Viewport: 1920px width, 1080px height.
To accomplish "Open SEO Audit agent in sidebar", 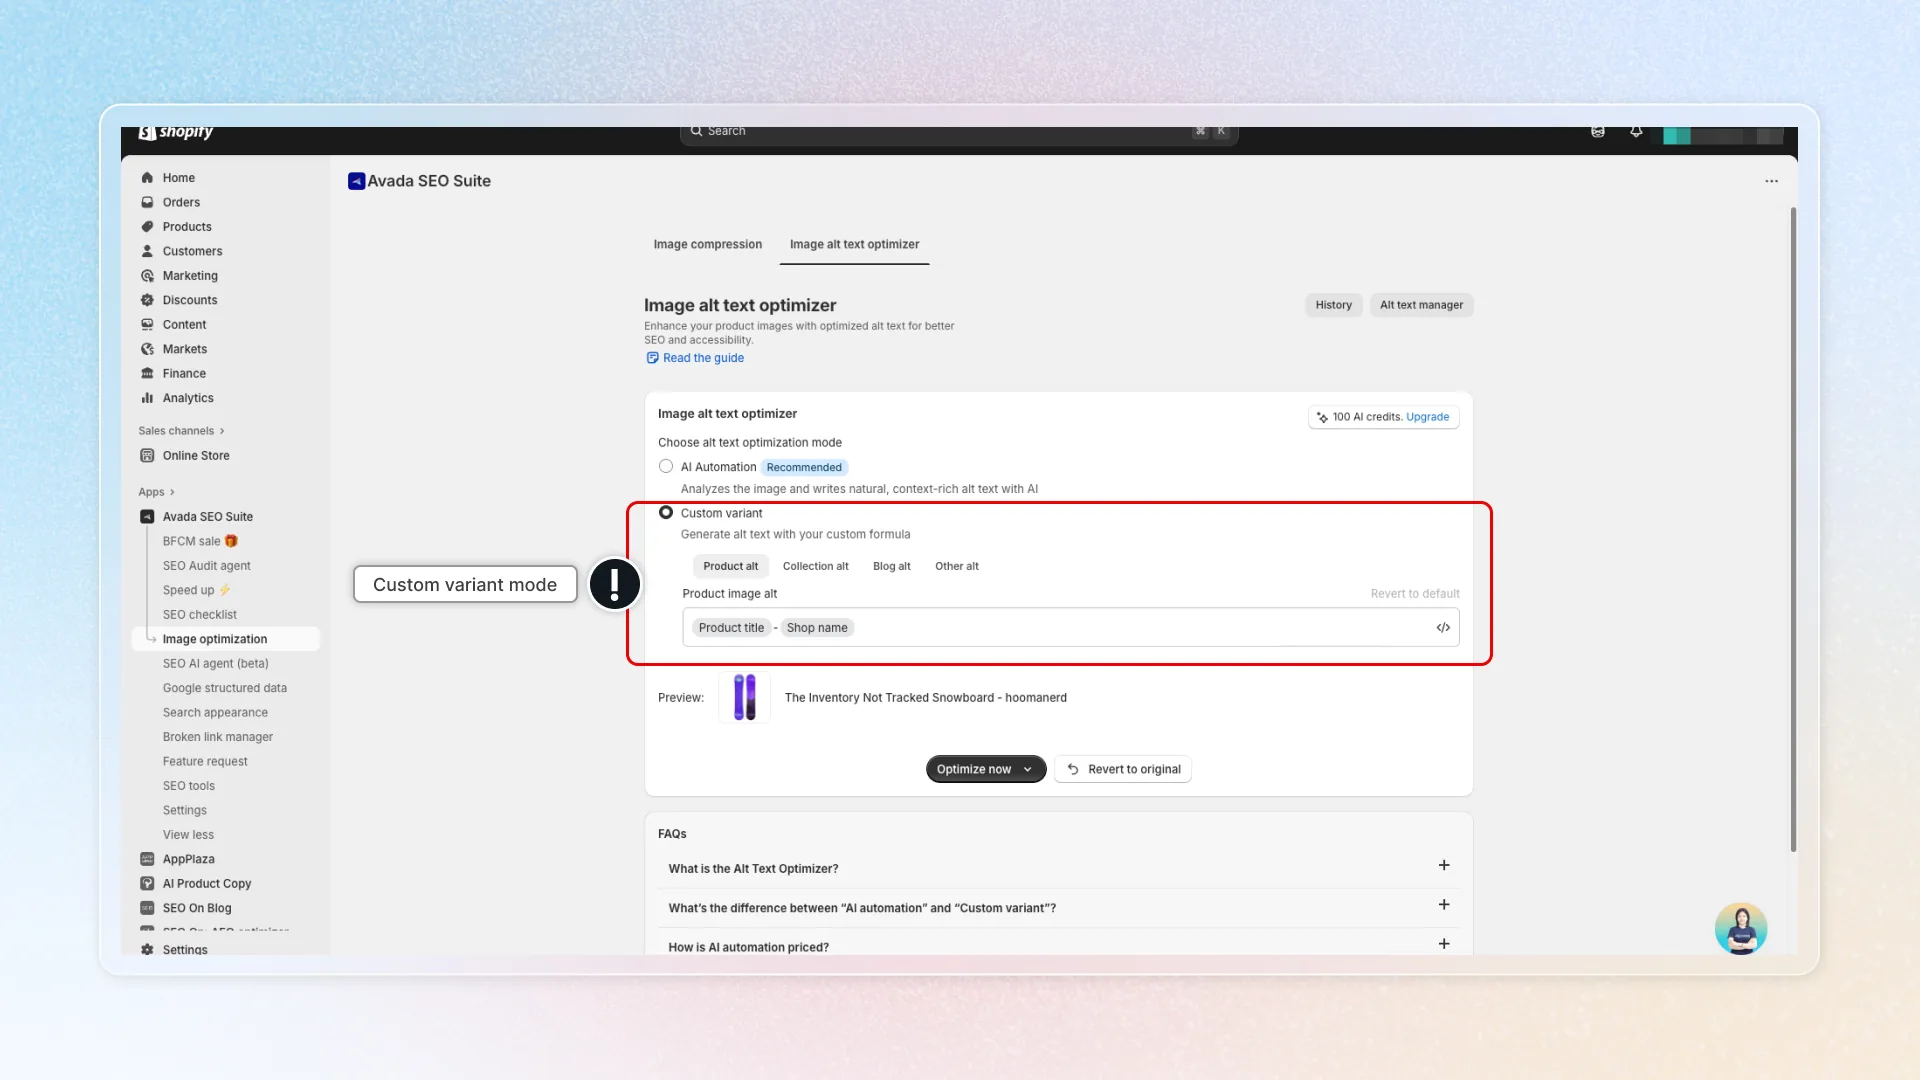I will [207, 566].
